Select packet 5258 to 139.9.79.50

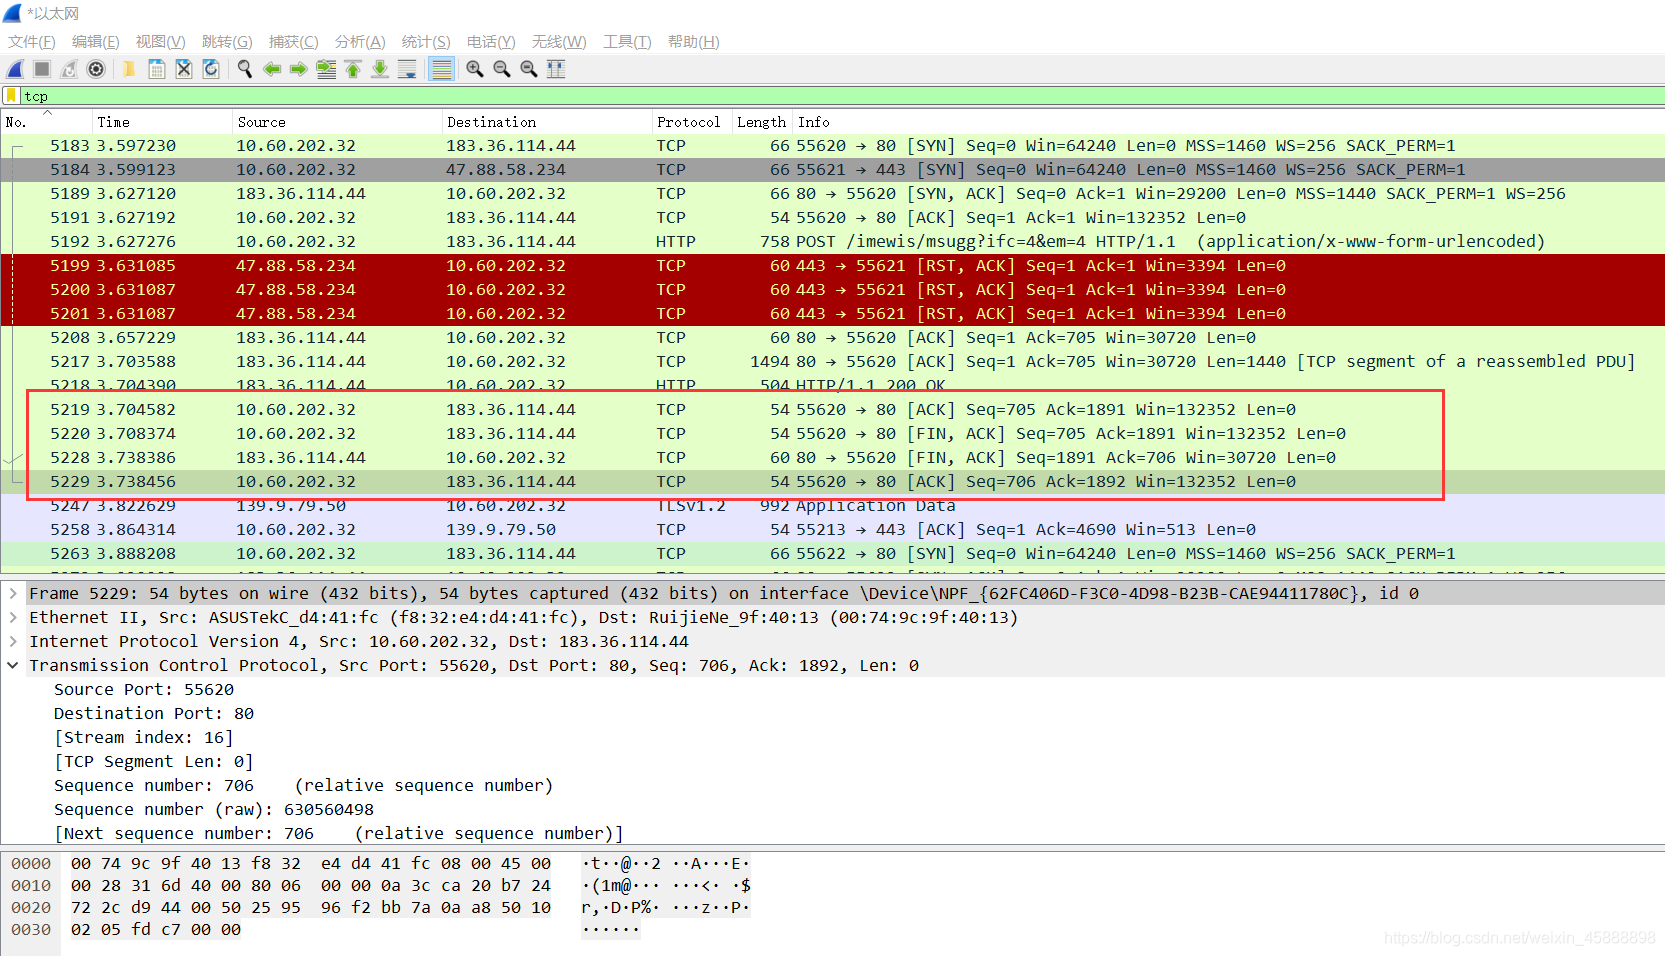click(832, 529)
